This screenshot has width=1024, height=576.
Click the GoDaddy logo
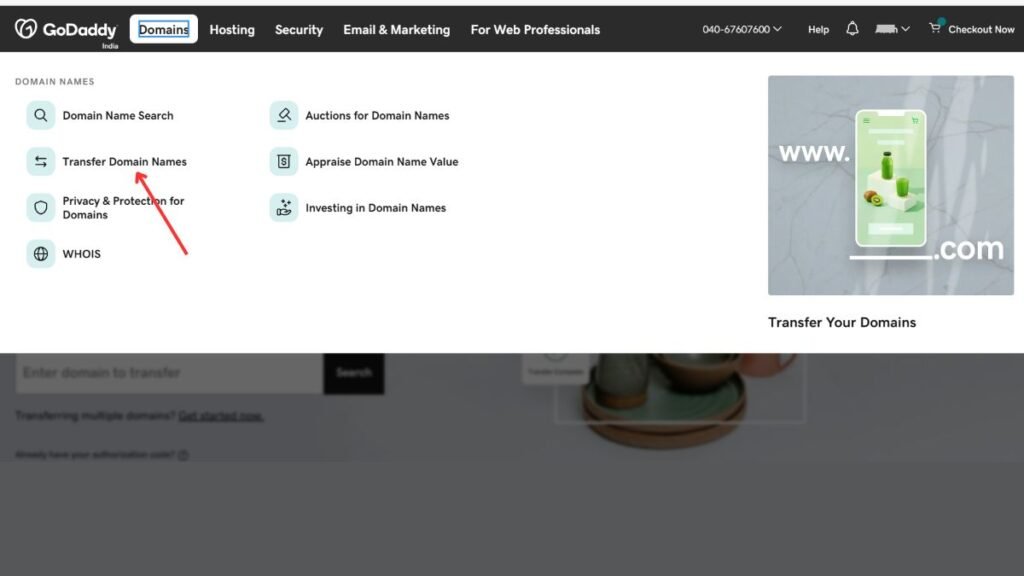[66, 29]
